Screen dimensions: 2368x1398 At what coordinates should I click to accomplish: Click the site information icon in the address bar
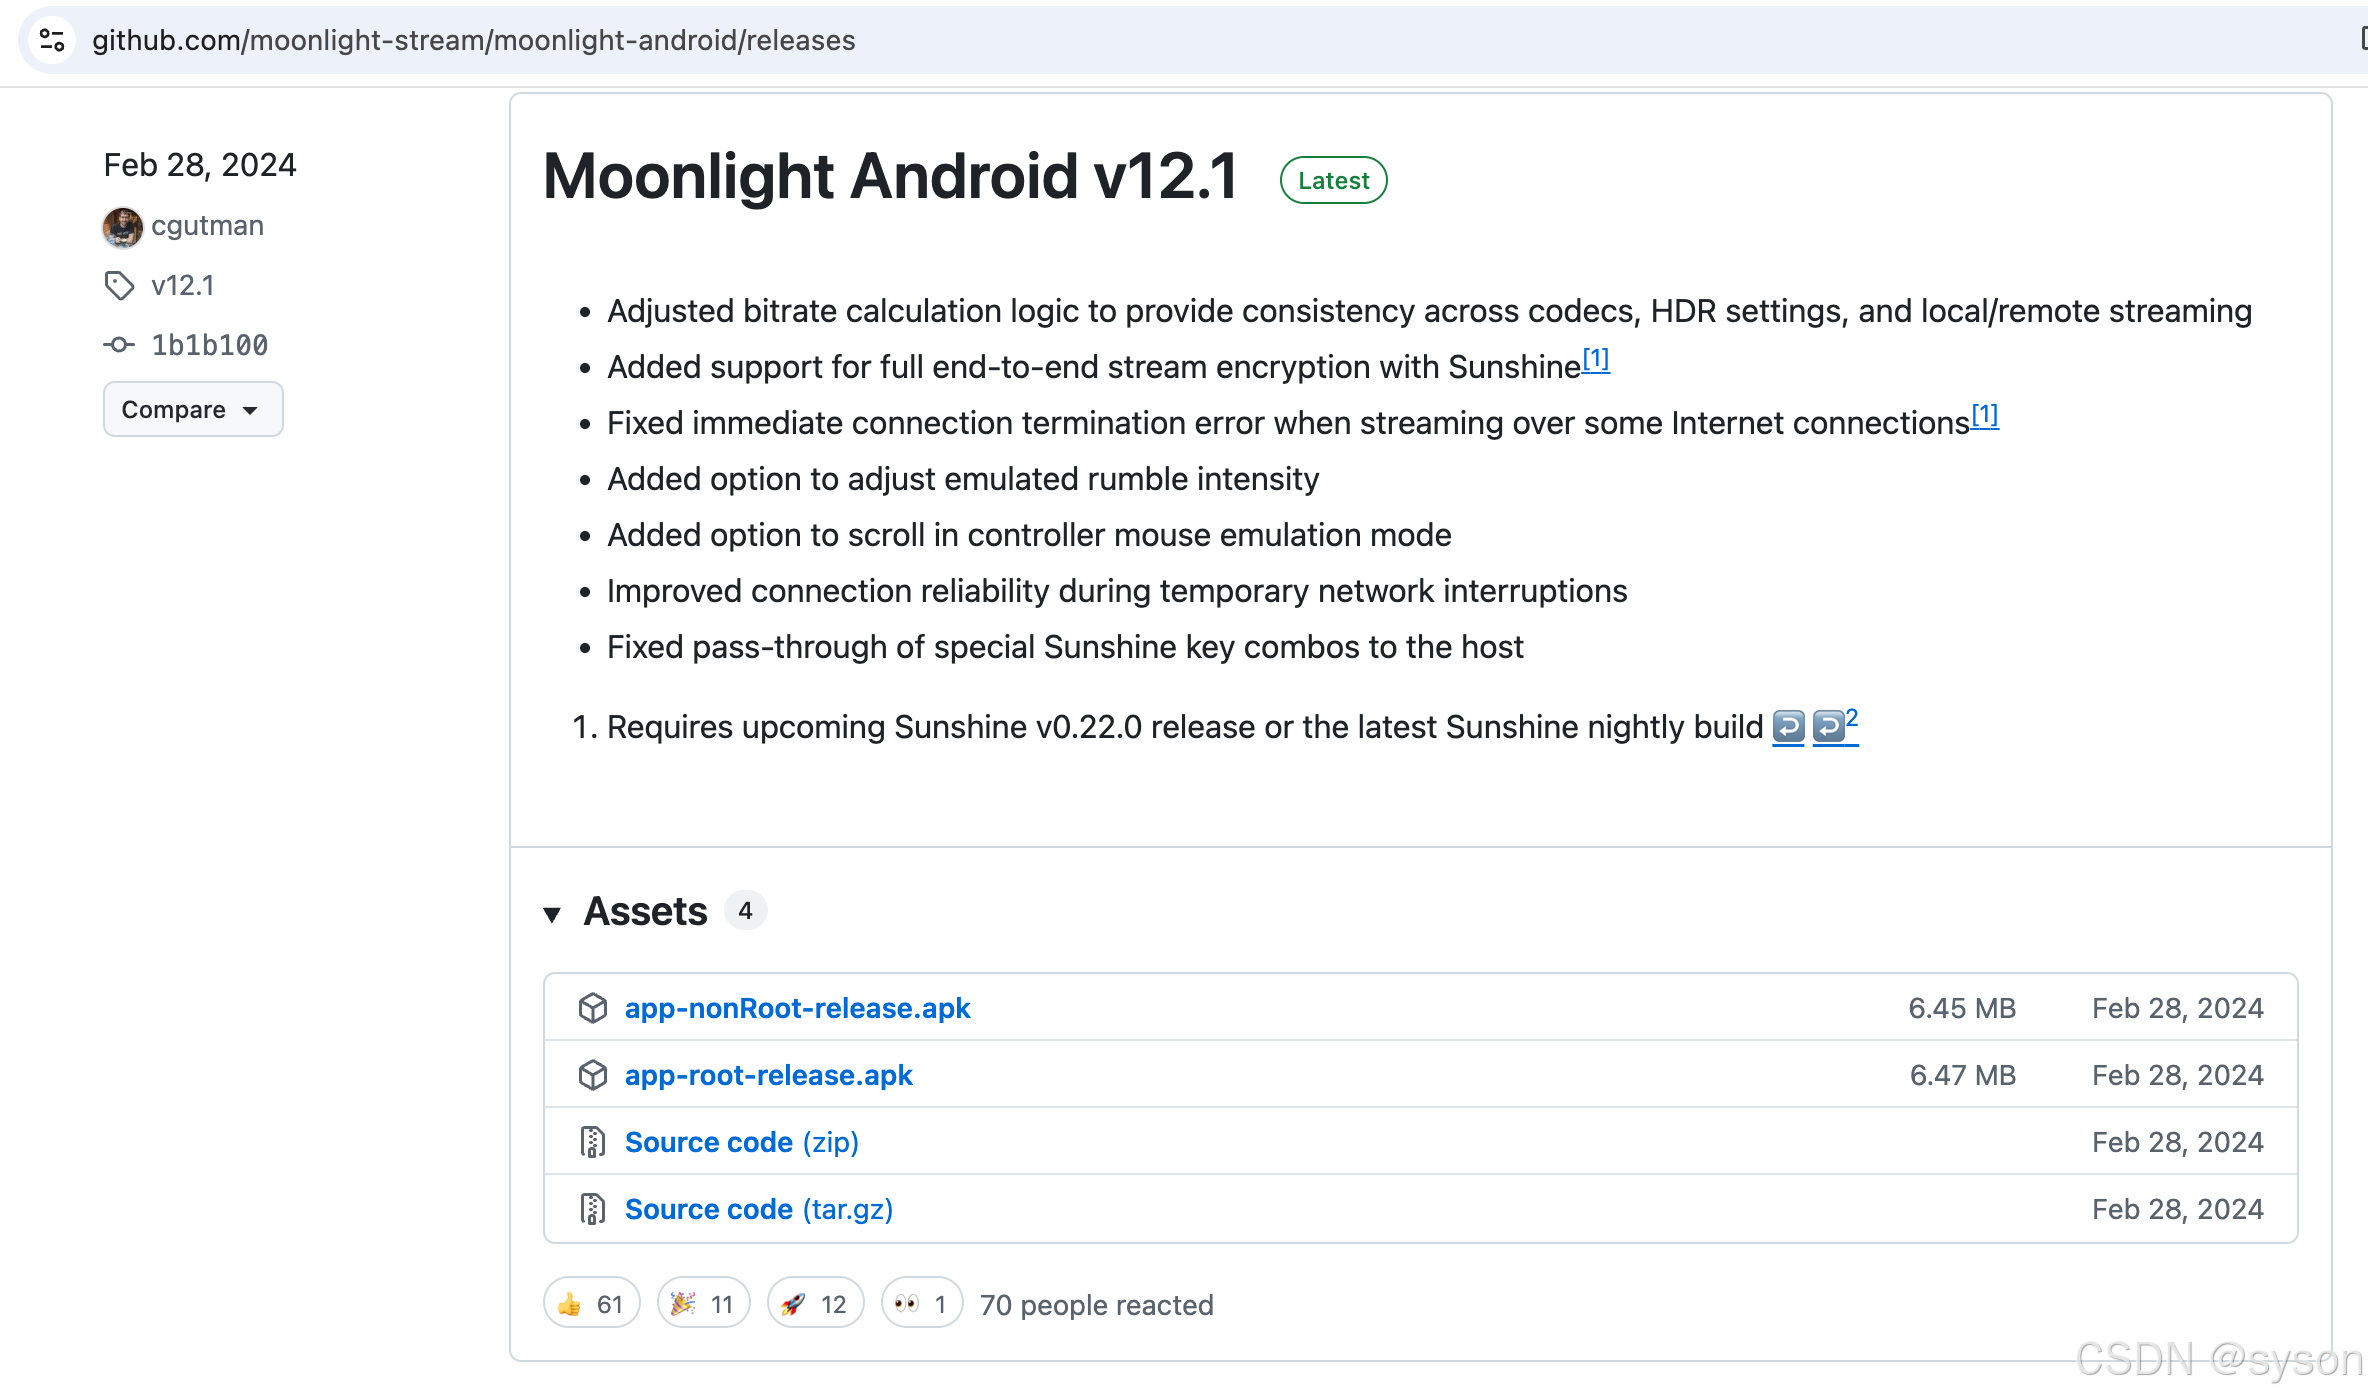point(52,40)
